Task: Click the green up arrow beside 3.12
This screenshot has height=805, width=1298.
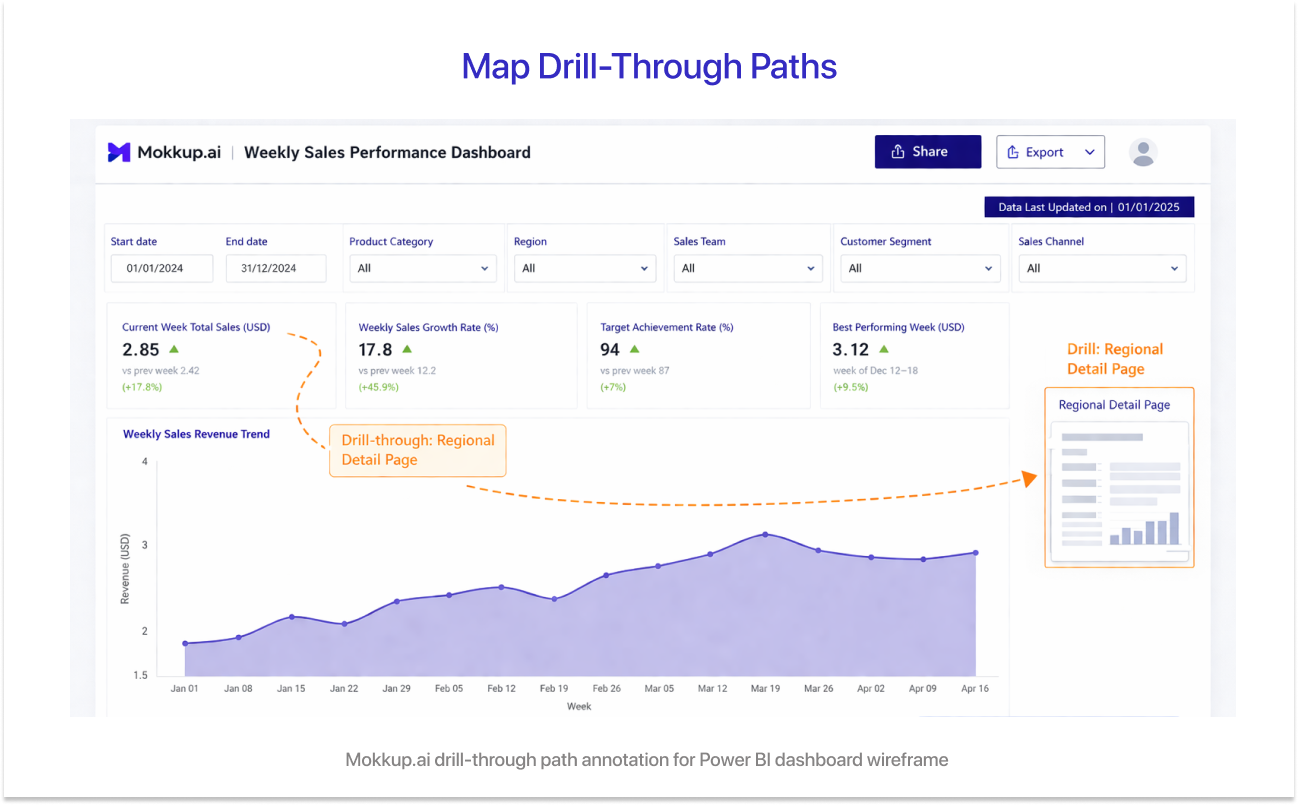Action: pyautogui.click(x=883, y=349)
